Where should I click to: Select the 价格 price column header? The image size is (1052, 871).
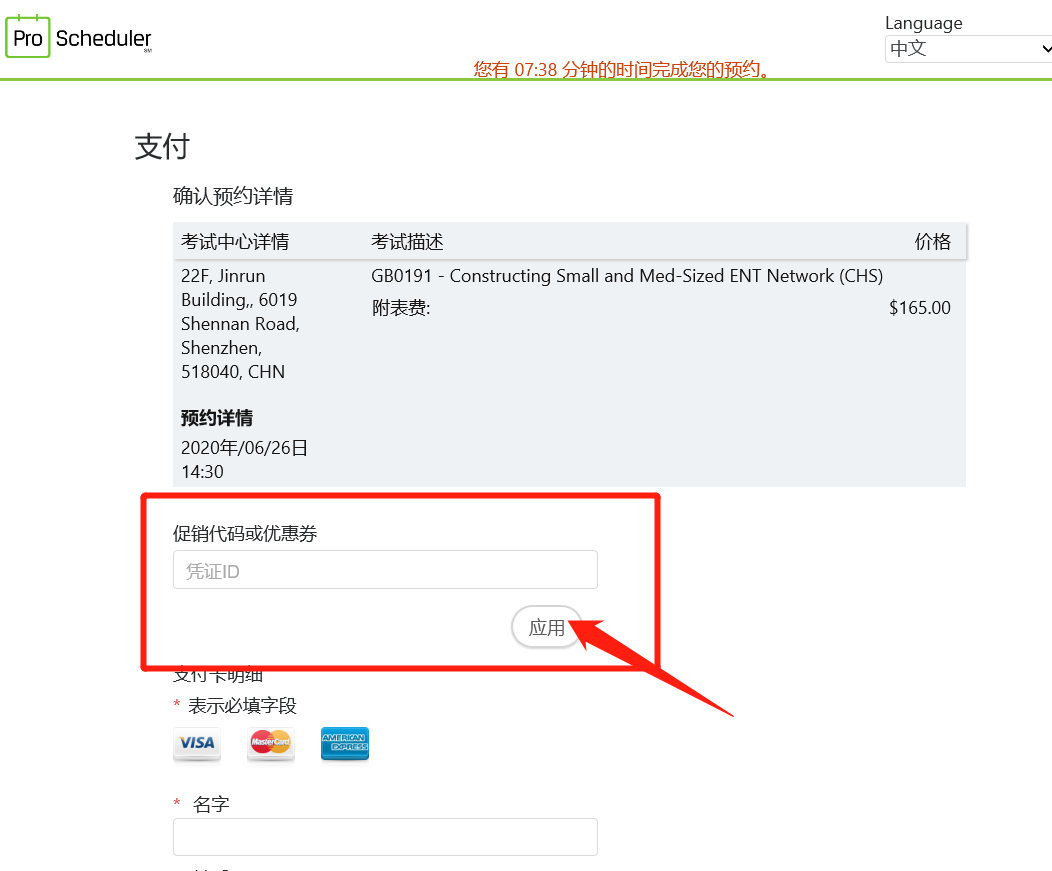coord(933,242)
